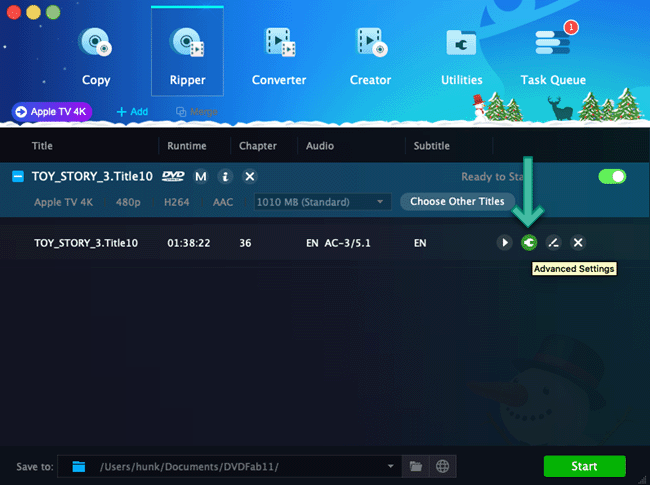Show source information via info icon
Viewport: 650px width, 485px height.
pos(225,177)
